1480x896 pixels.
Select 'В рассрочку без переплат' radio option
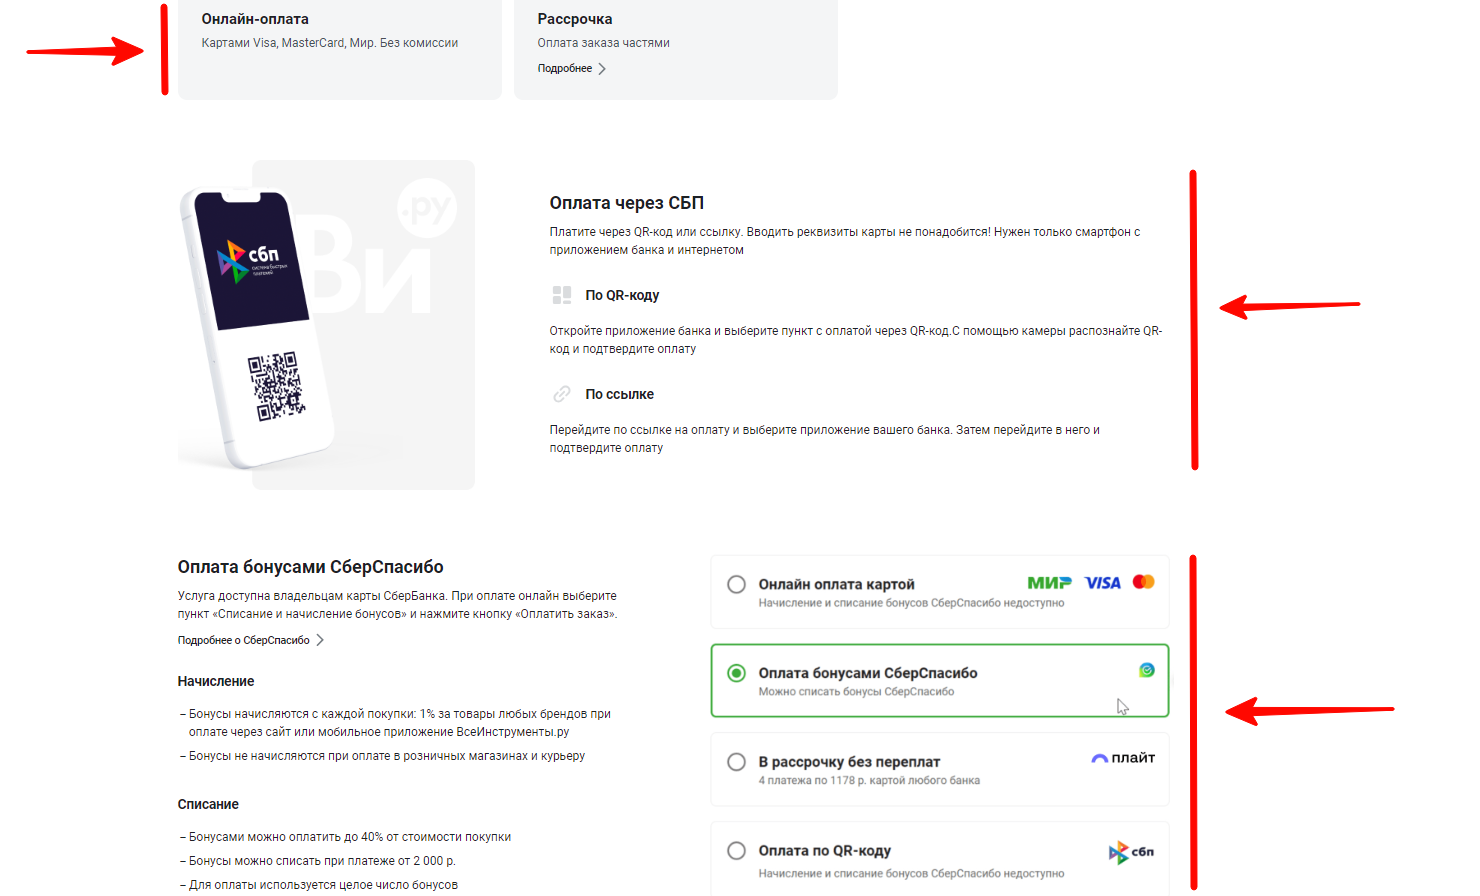(737, 762)
